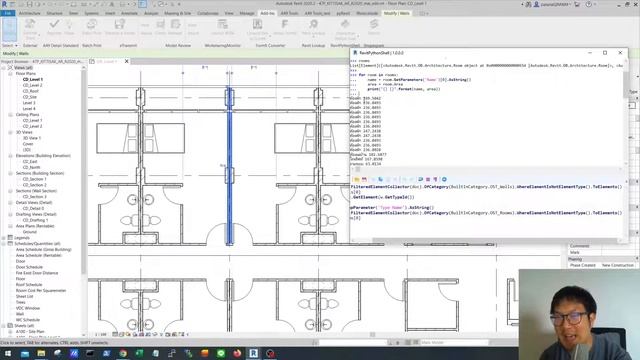
Task: Click open-file icon in RevitPythonShell toolbar
Action: click(356, 179)
